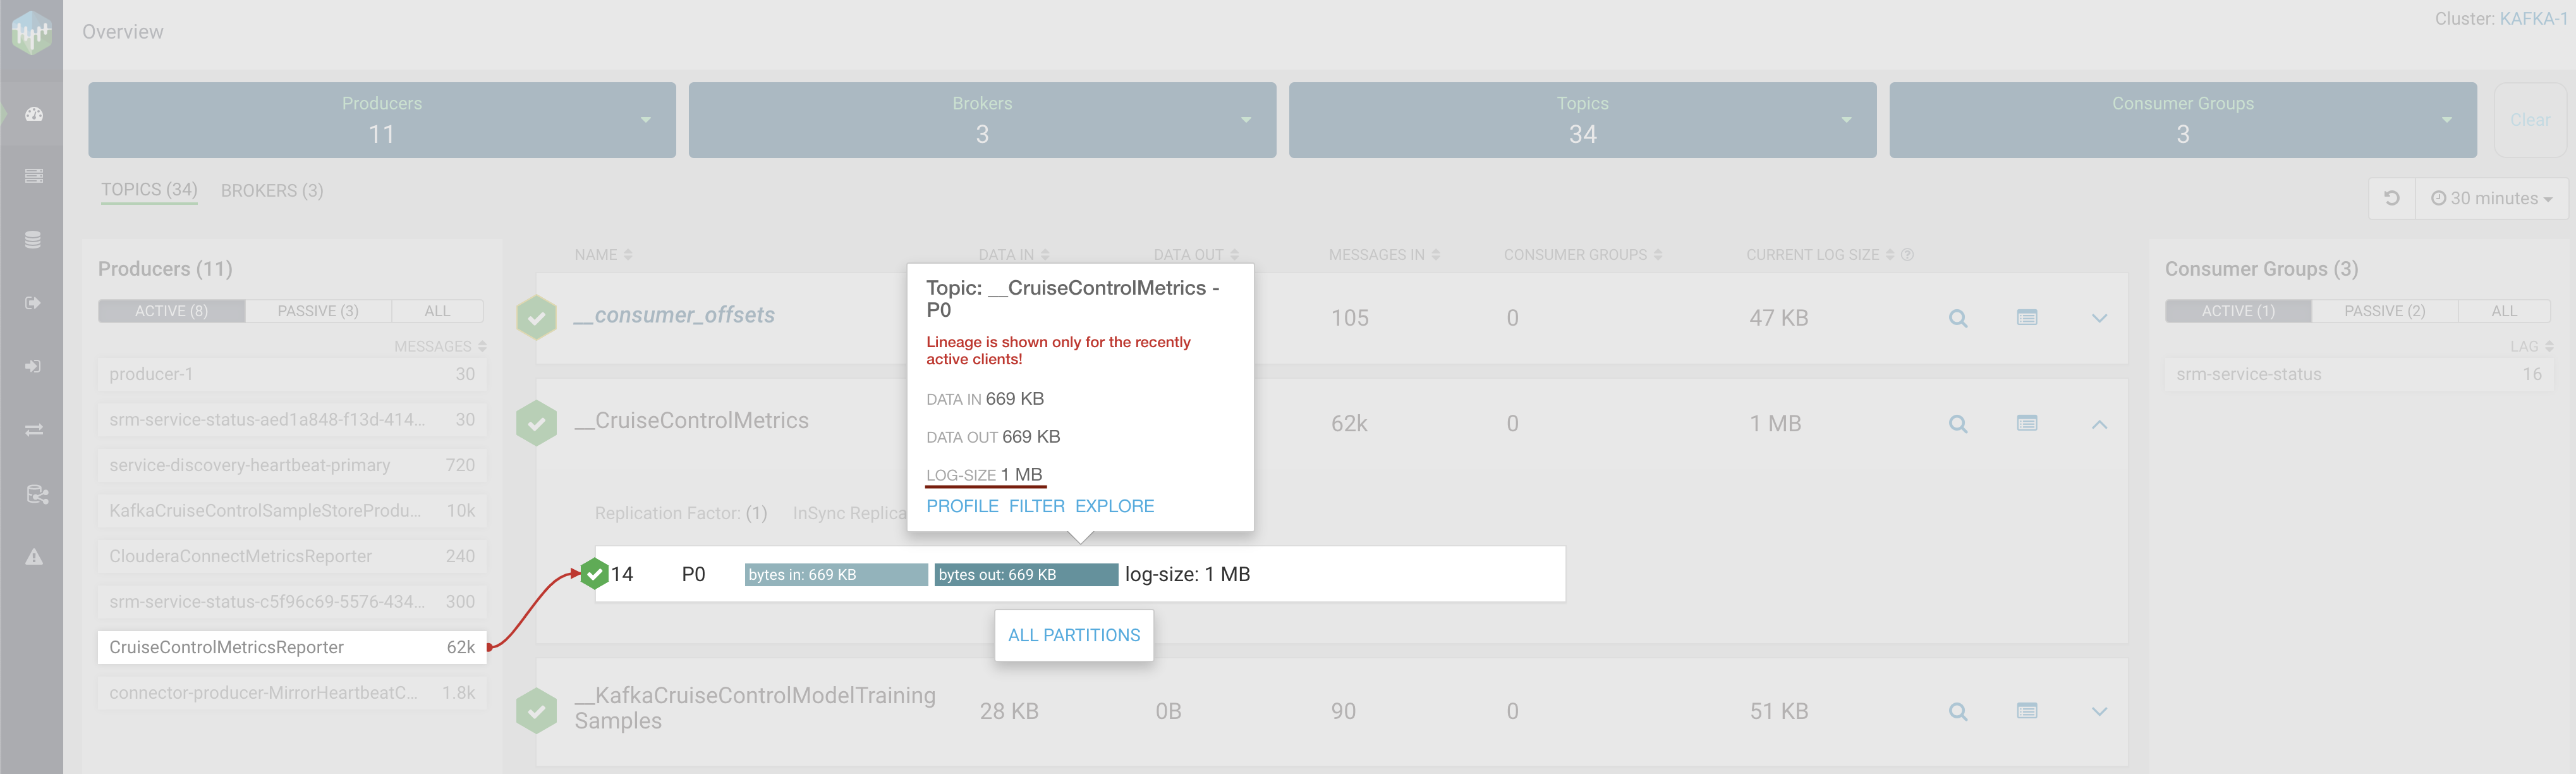Click magnifier icon for KafkaCruiseControlModelTrainingSamples row

[x=1957, y=711]
